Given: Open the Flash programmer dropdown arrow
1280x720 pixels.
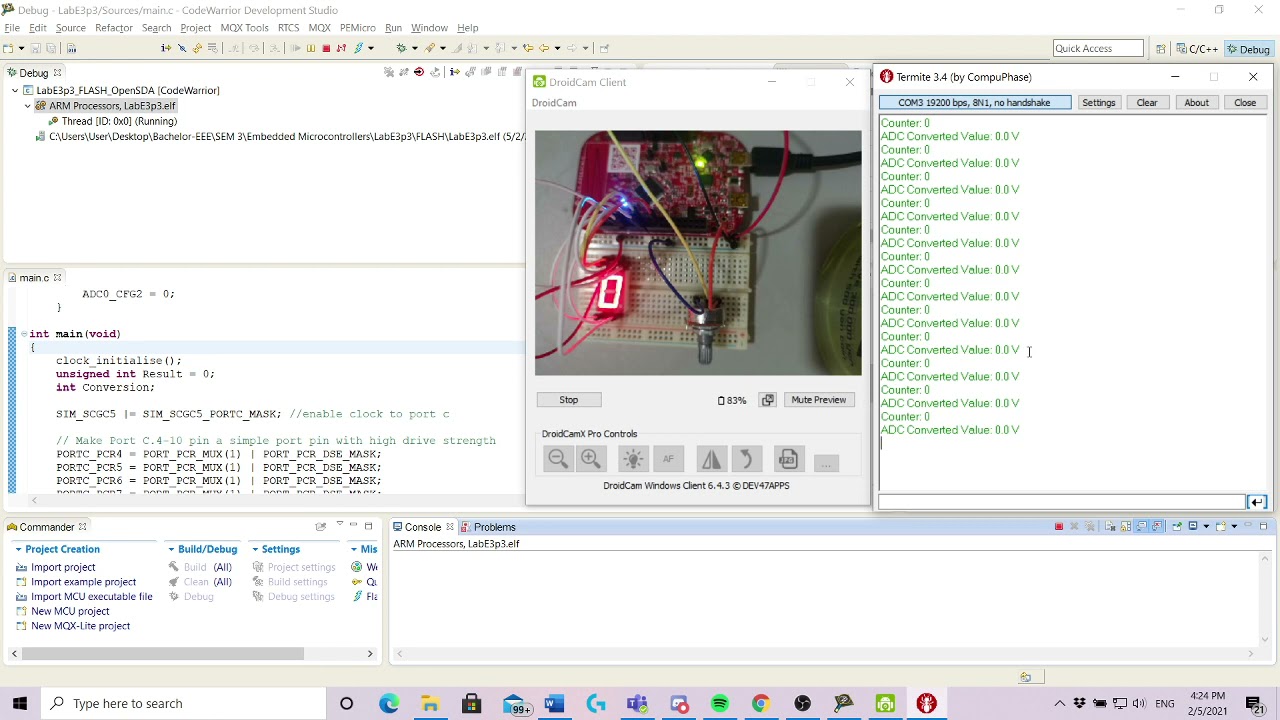Looking at the screenshot, I should click(x=371, y=48).
